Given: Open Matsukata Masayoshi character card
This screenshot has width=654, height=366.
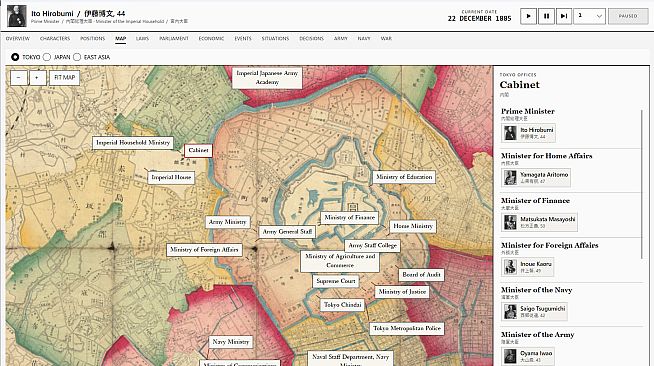Looking at the screenshot, I should coord(539,222).
